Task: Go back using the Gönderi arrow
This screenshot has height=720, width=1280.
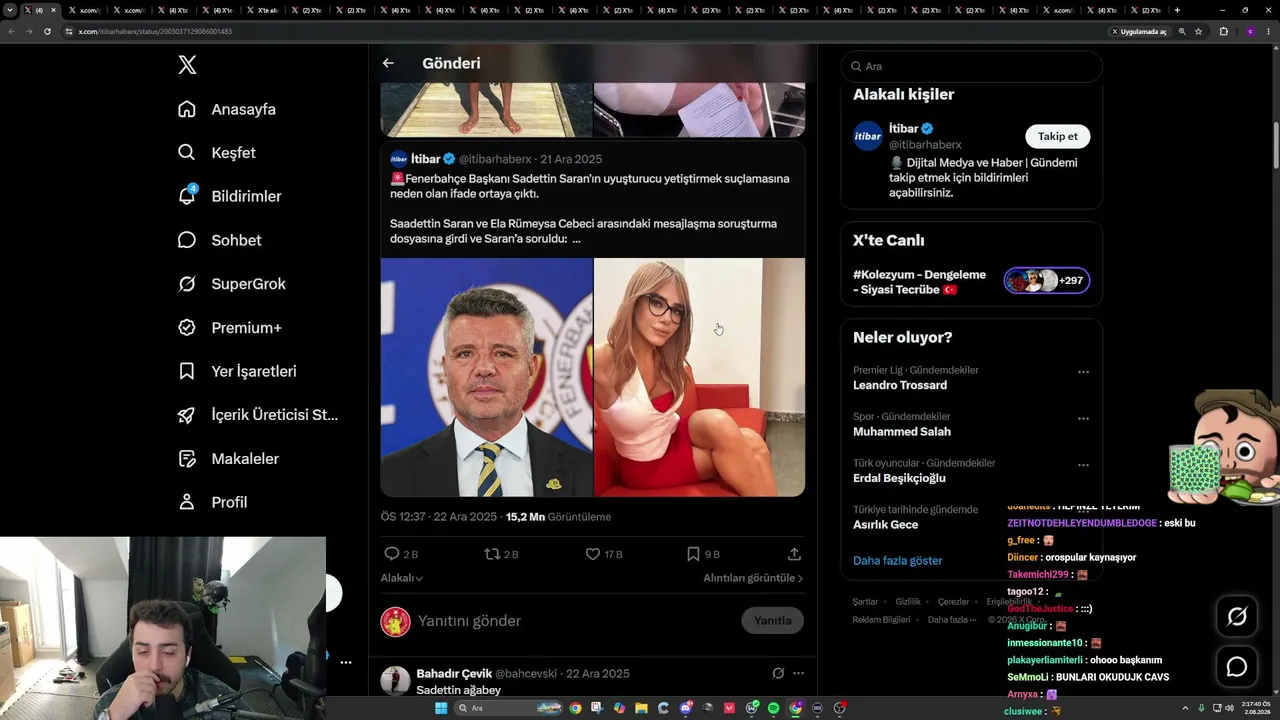Action: [388, 63]
